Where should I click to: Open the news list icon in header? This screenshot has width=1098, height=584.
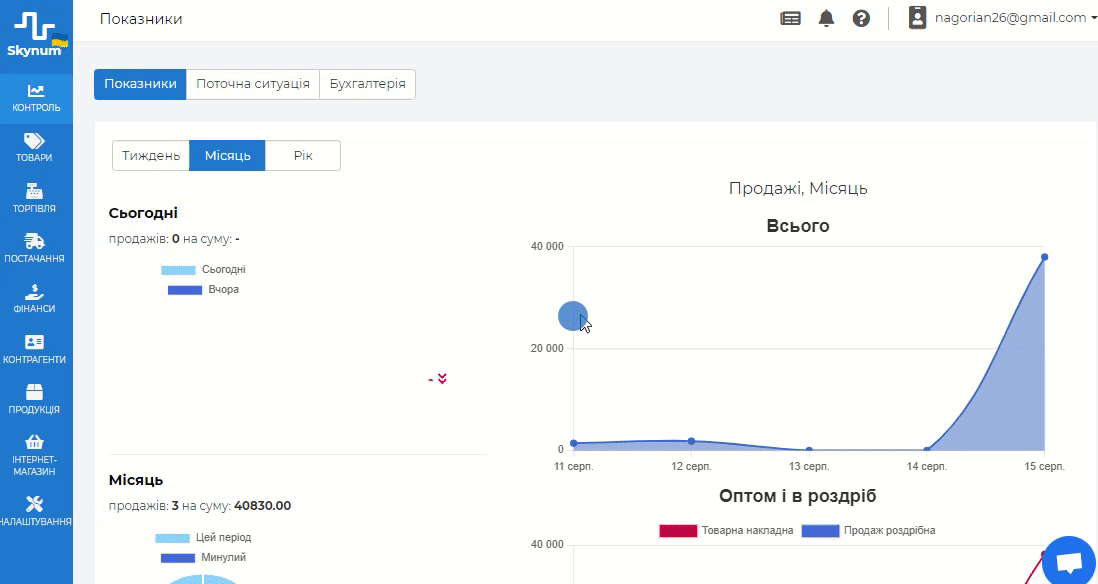click(791, 19)
